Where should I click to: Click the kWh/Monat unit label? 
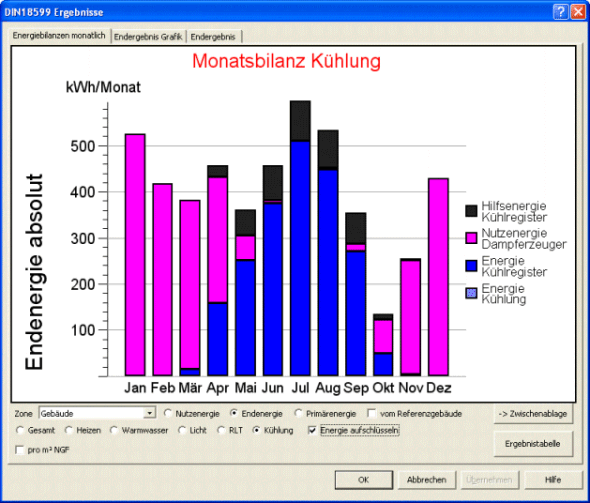pyautogui.click(x=103, y=87)
